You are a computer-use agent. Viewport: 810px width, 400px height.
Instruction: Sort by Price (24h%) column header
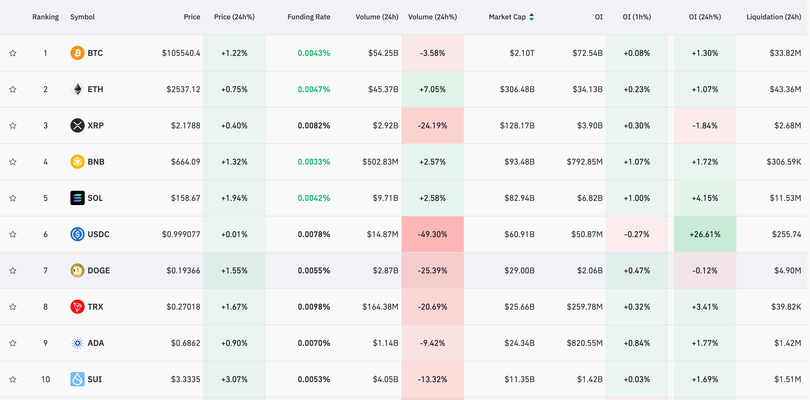click(x=236, y=17)
